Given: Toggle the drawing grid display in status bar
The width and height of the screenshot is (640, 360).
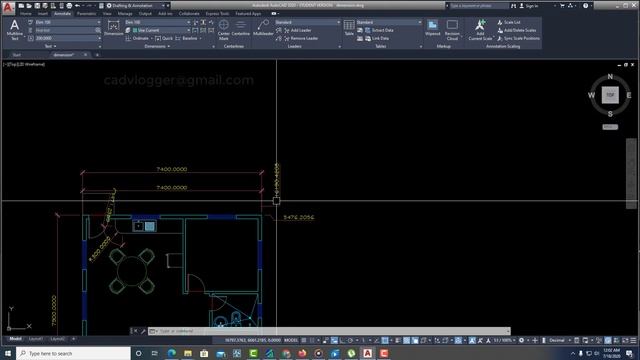Looking at the screenshot, I should pos(304,340).
